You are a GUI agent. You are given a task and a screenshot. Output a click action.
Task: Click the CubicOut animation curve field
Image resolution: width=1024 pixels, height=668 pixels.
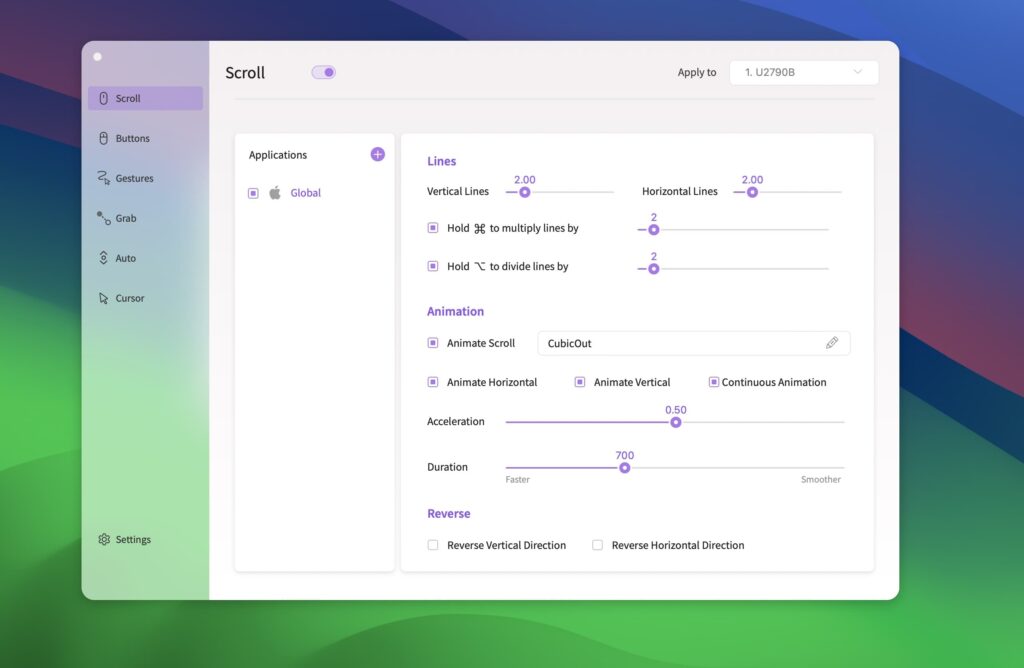point(680,343)
